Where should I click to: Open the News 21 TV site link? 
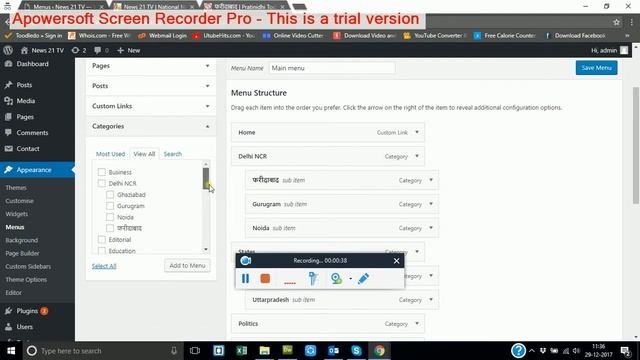click(x=42, y=50)
